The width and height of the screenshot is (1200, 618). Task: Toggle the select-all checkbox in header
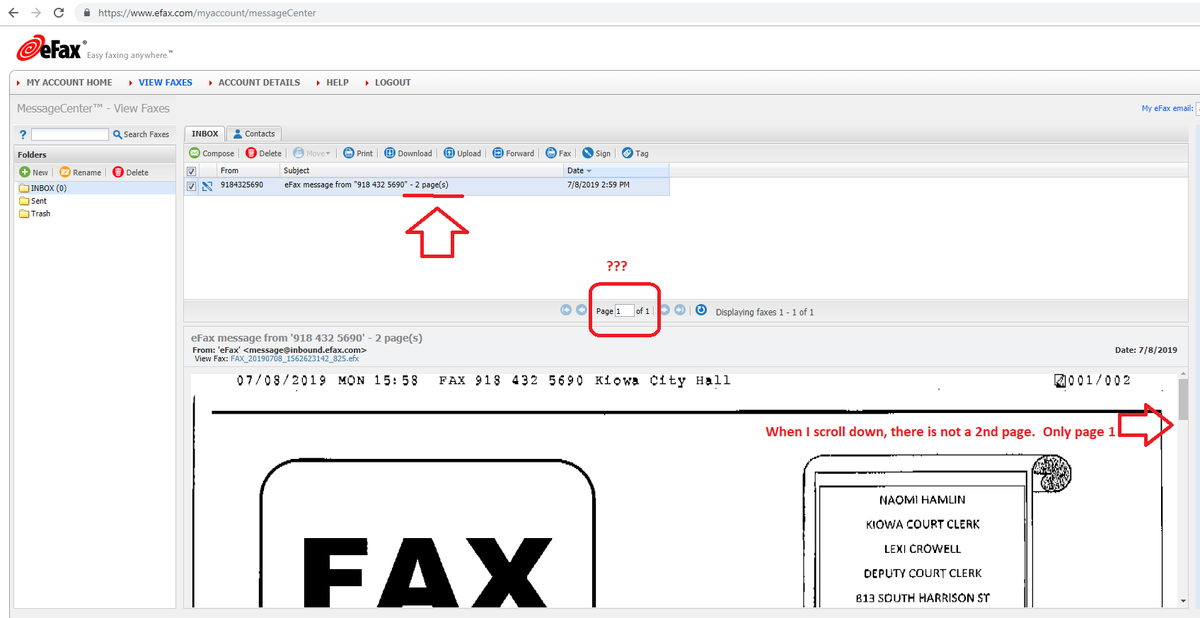192,171
